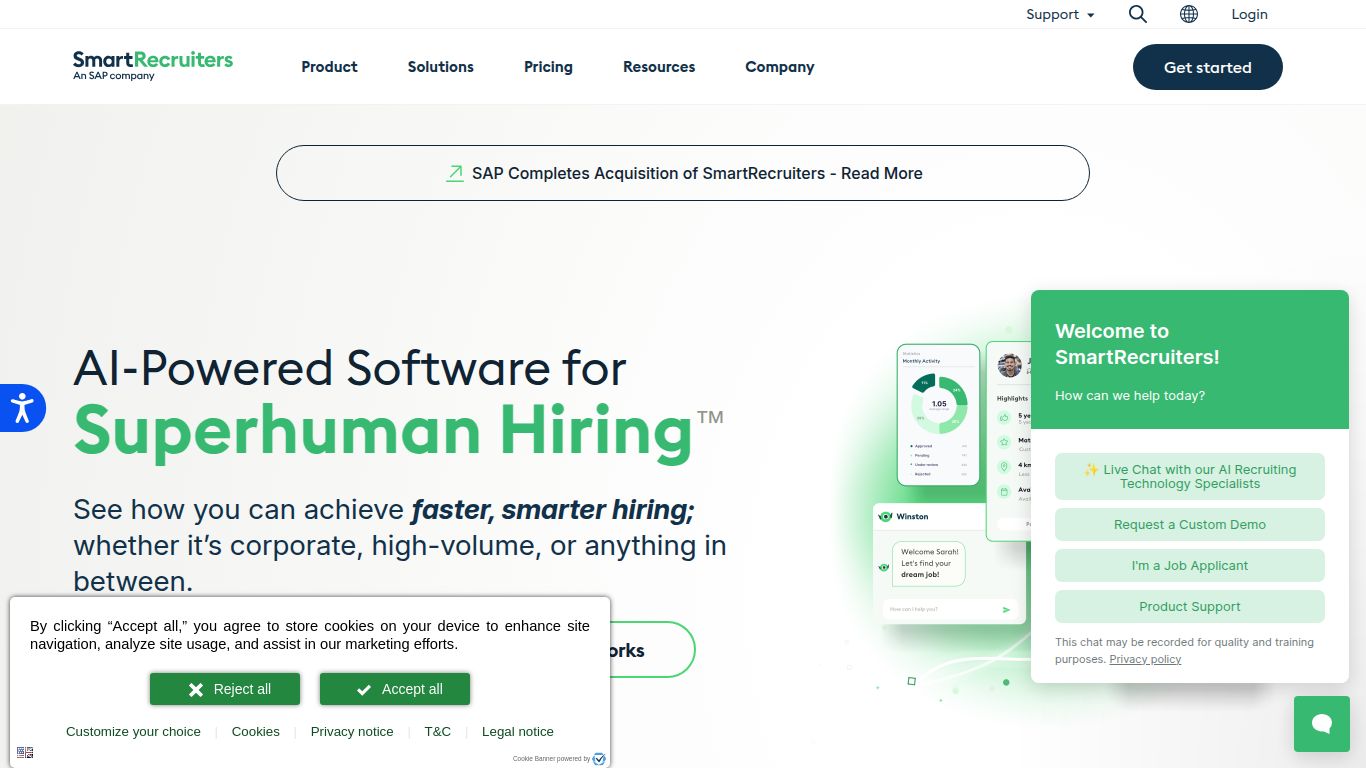The height and width of the screenshot is (768, 1366).
Task: Open the Privacy policy link in chat widget
Action: 1145,659
